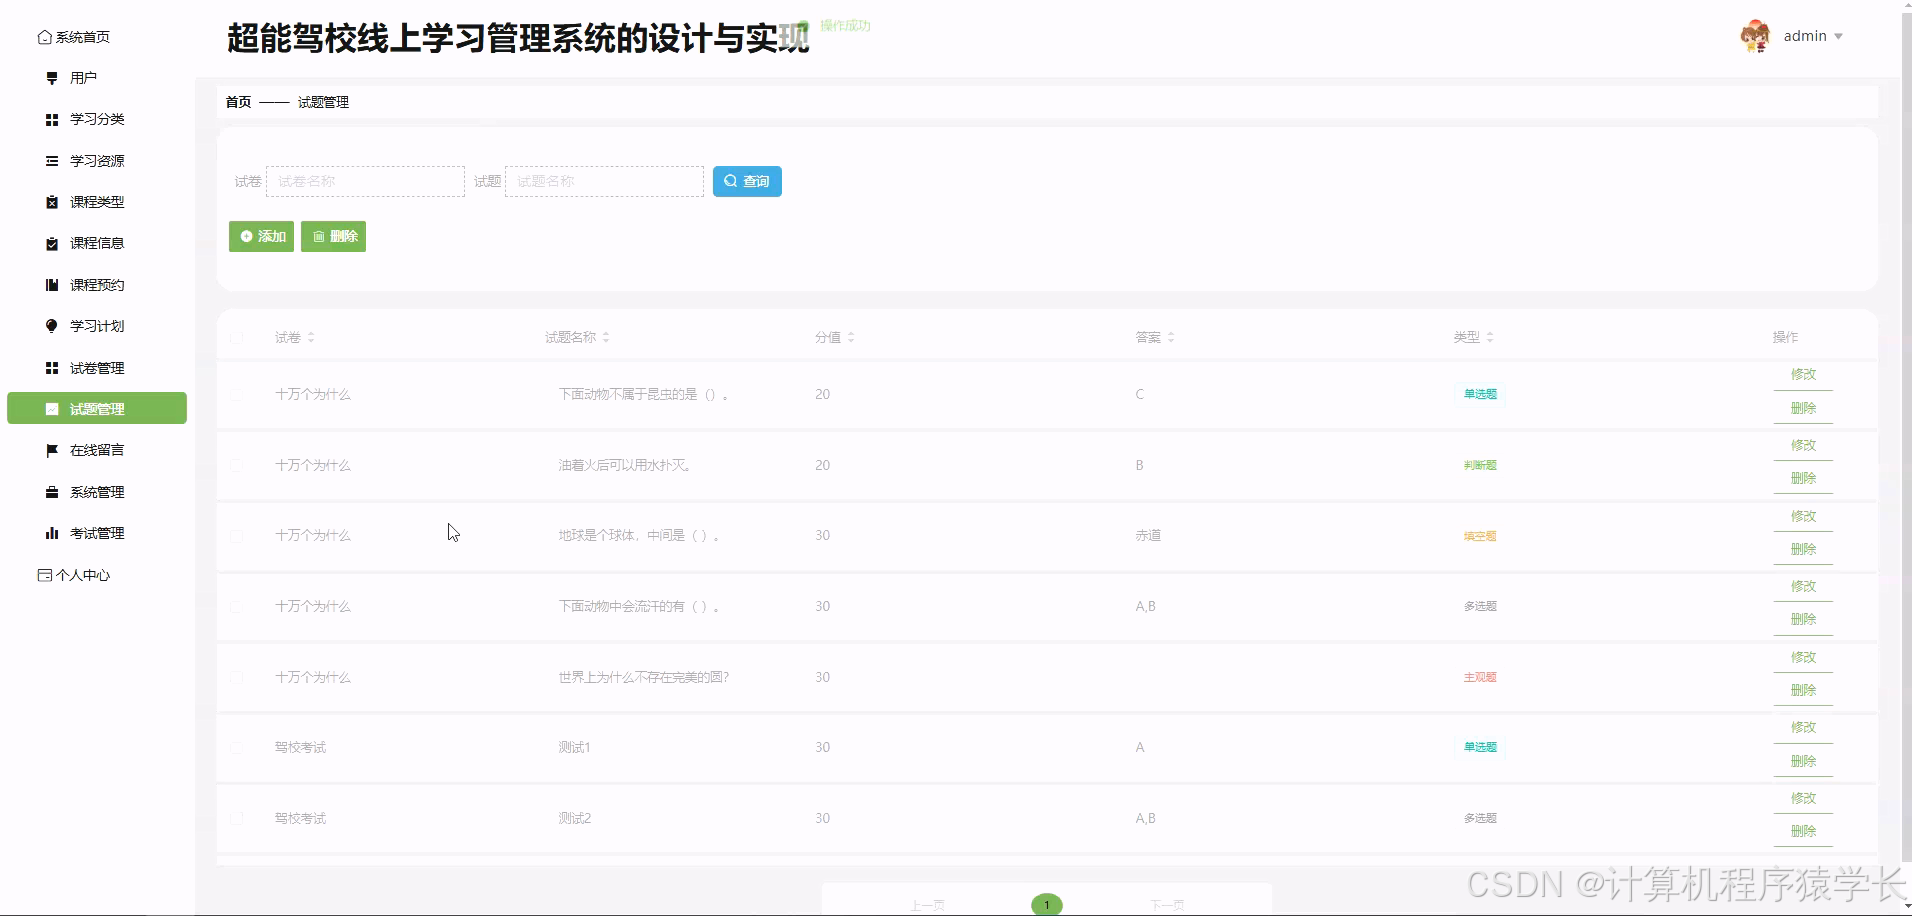Click the 个人中心 card icon
This screenshot has width=1912, height=916.
pyautogui.click(x=44, y=575)
